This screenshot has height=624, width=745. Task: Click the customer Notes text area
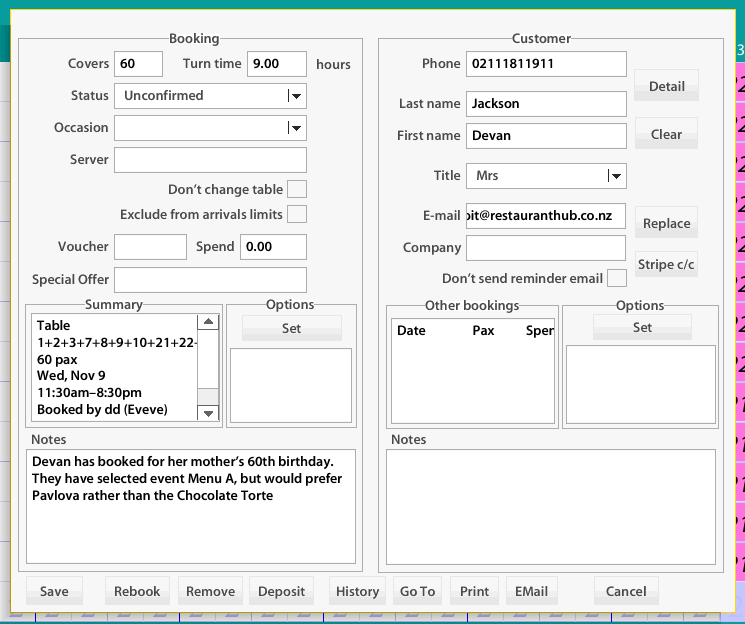pyautogui.click(x=551, y=507)
